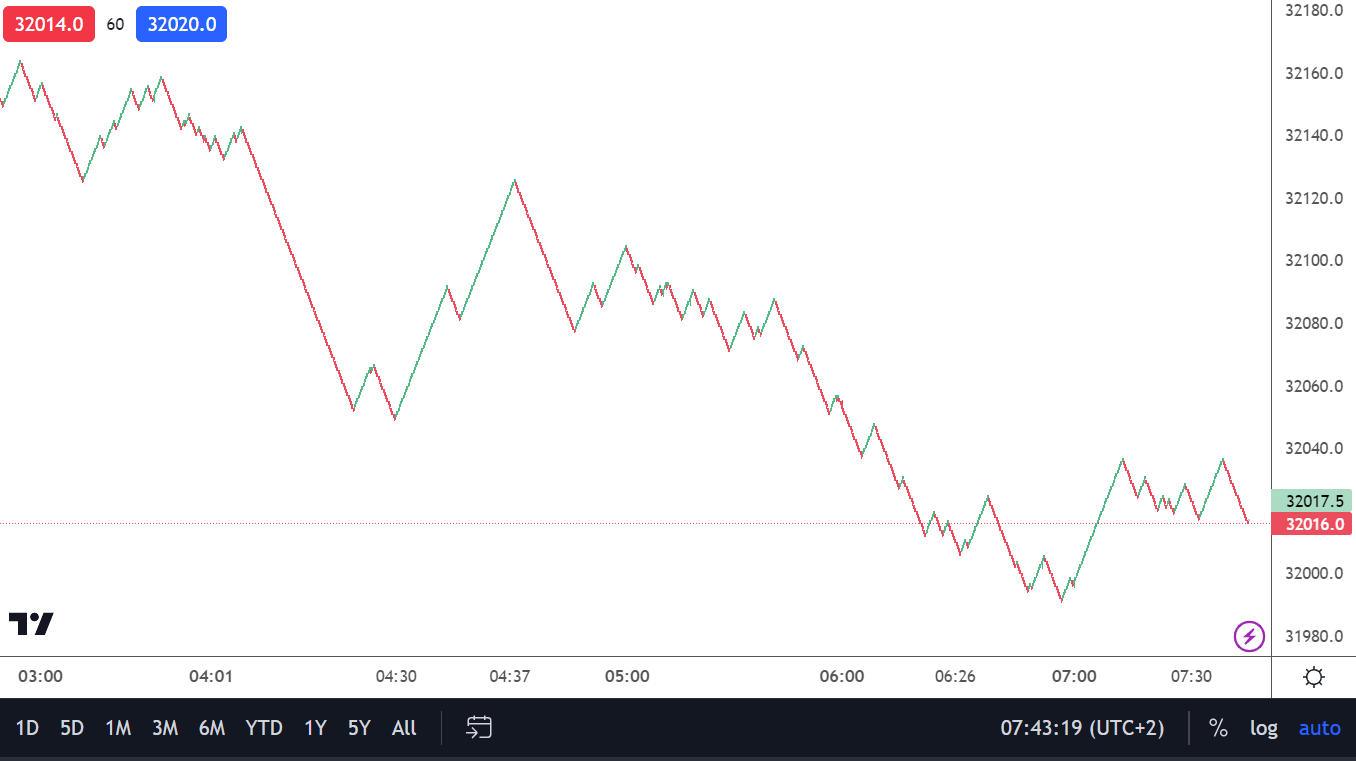1356x761 pixels.
Task: Select the blue buy price 32020.0
Action: [x=181, y=24]
